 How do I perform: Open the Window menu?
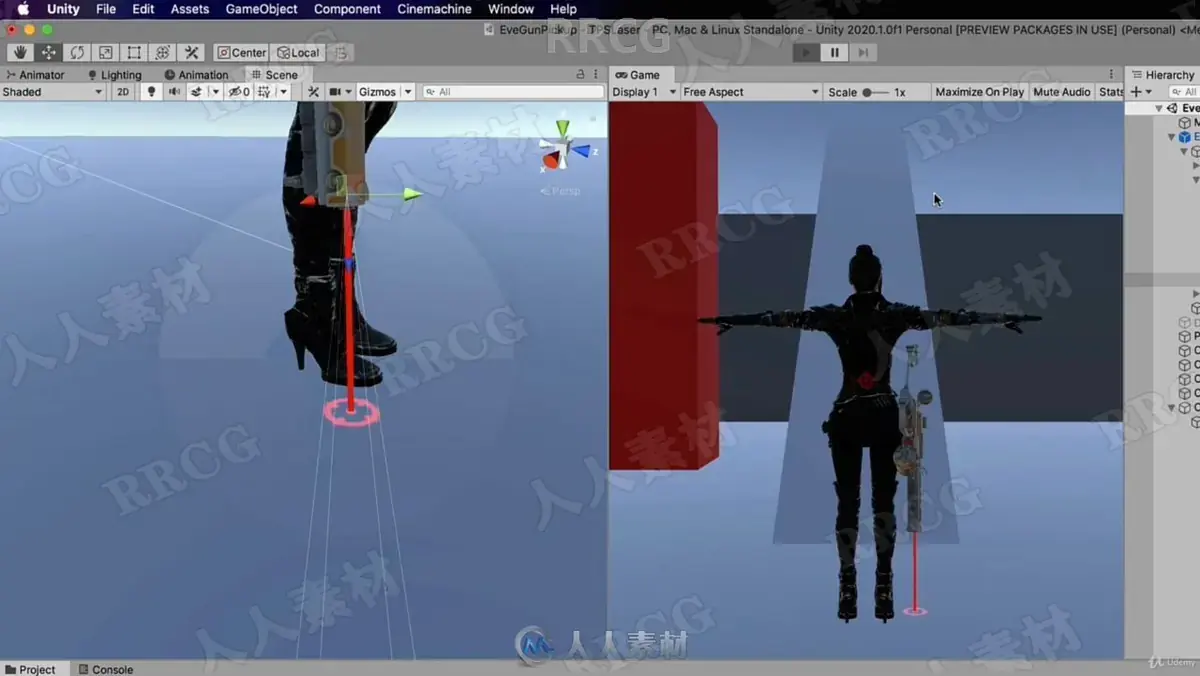click(x=511, y=9)
